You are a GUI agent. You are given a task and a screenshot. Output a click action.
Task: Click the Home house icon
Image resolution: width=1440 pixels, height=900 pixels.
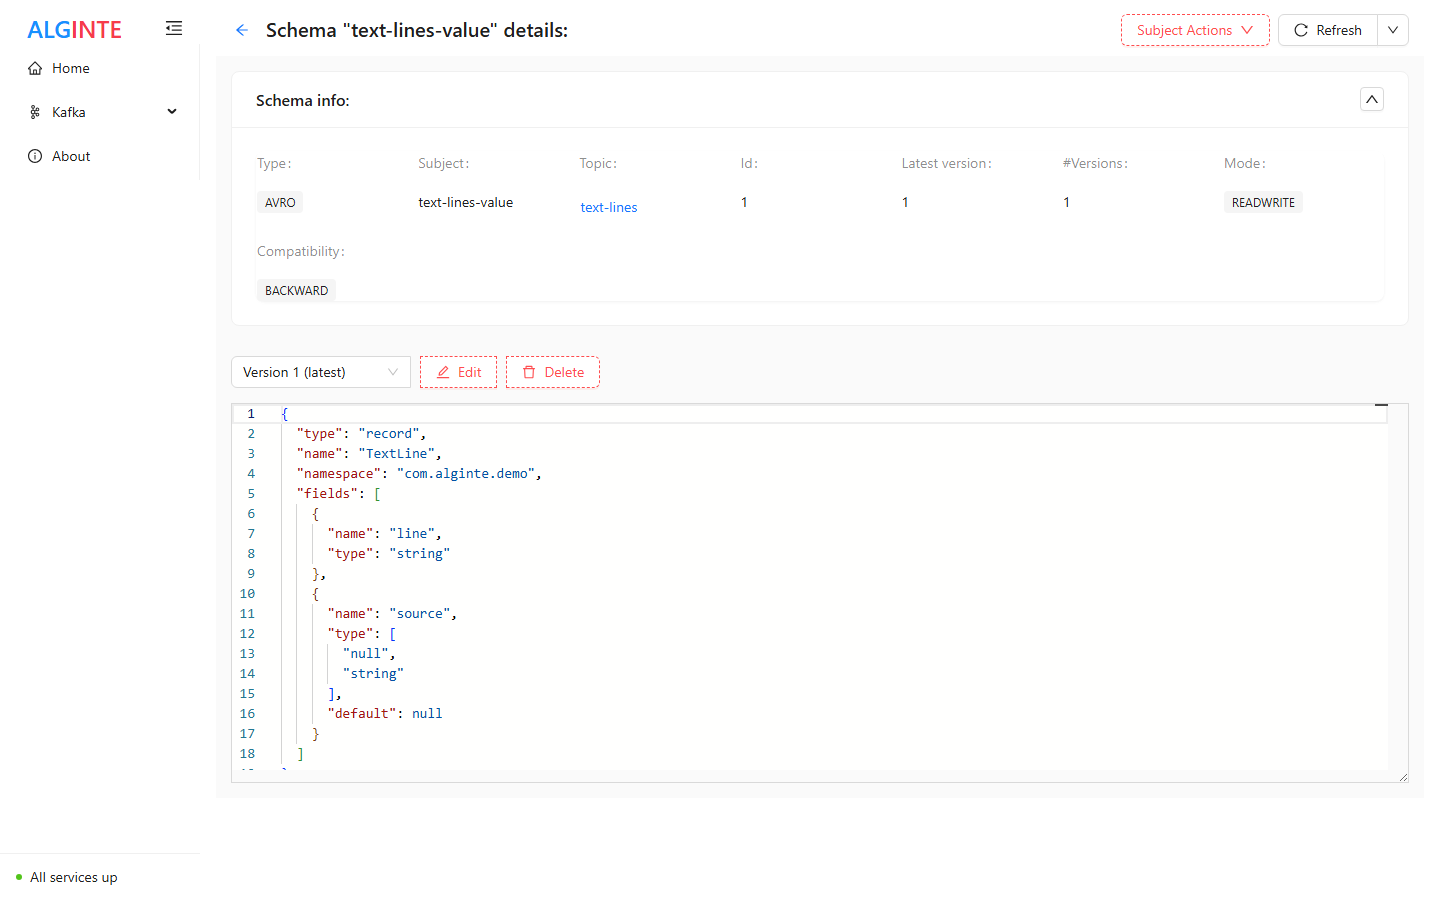[x=35, y=68]
